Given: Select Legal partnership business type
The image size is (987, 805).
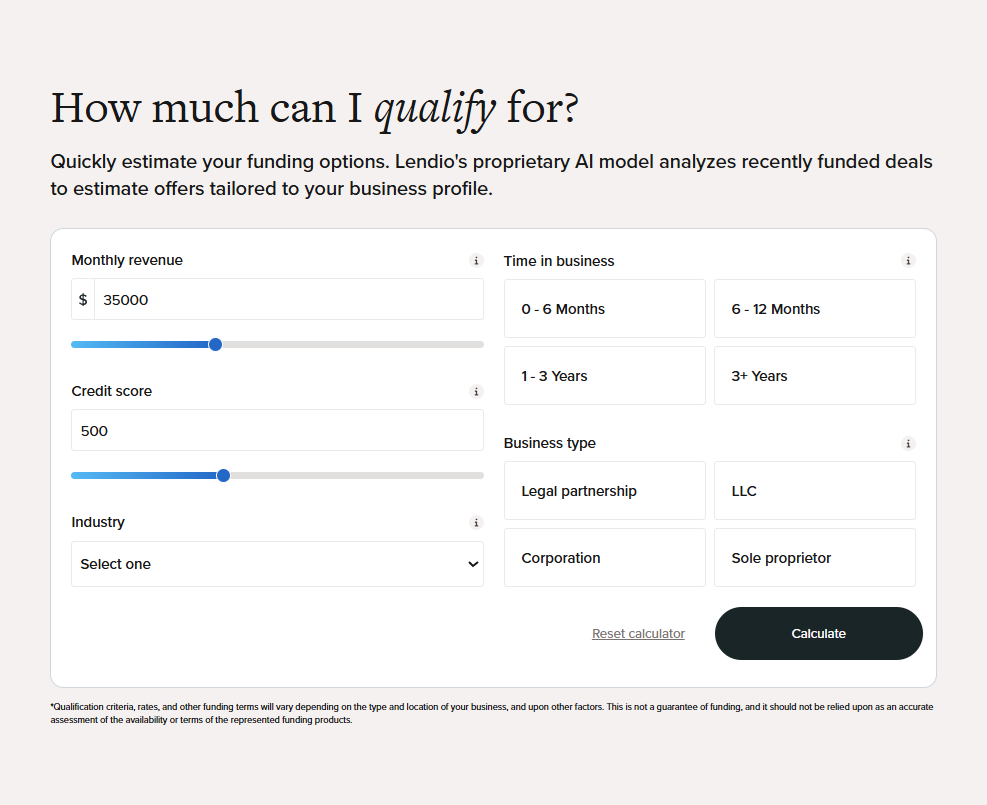Looking at the screenshot, I should 604,491.
